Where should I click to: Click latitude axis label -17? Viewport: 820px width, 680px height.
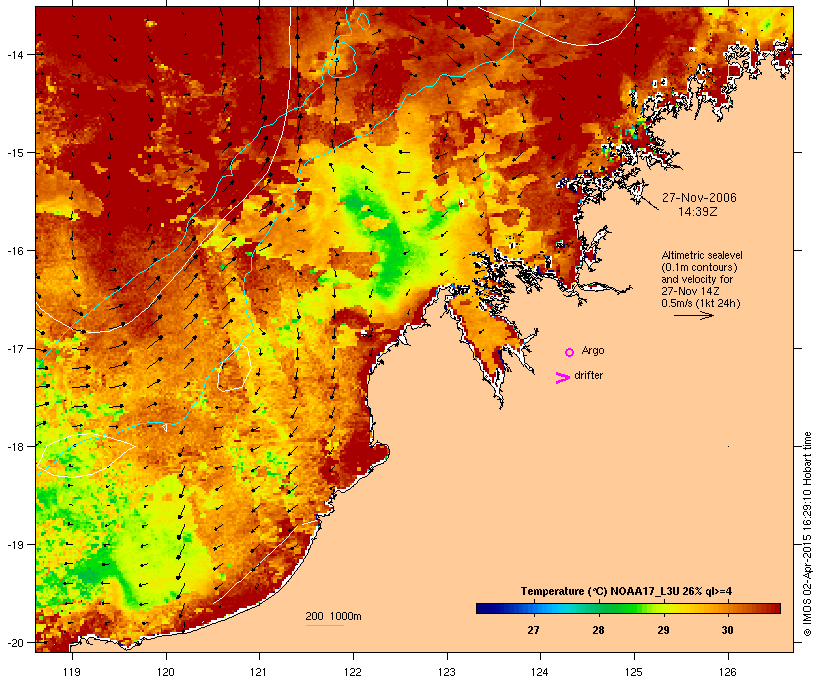(x=15, y=348)
